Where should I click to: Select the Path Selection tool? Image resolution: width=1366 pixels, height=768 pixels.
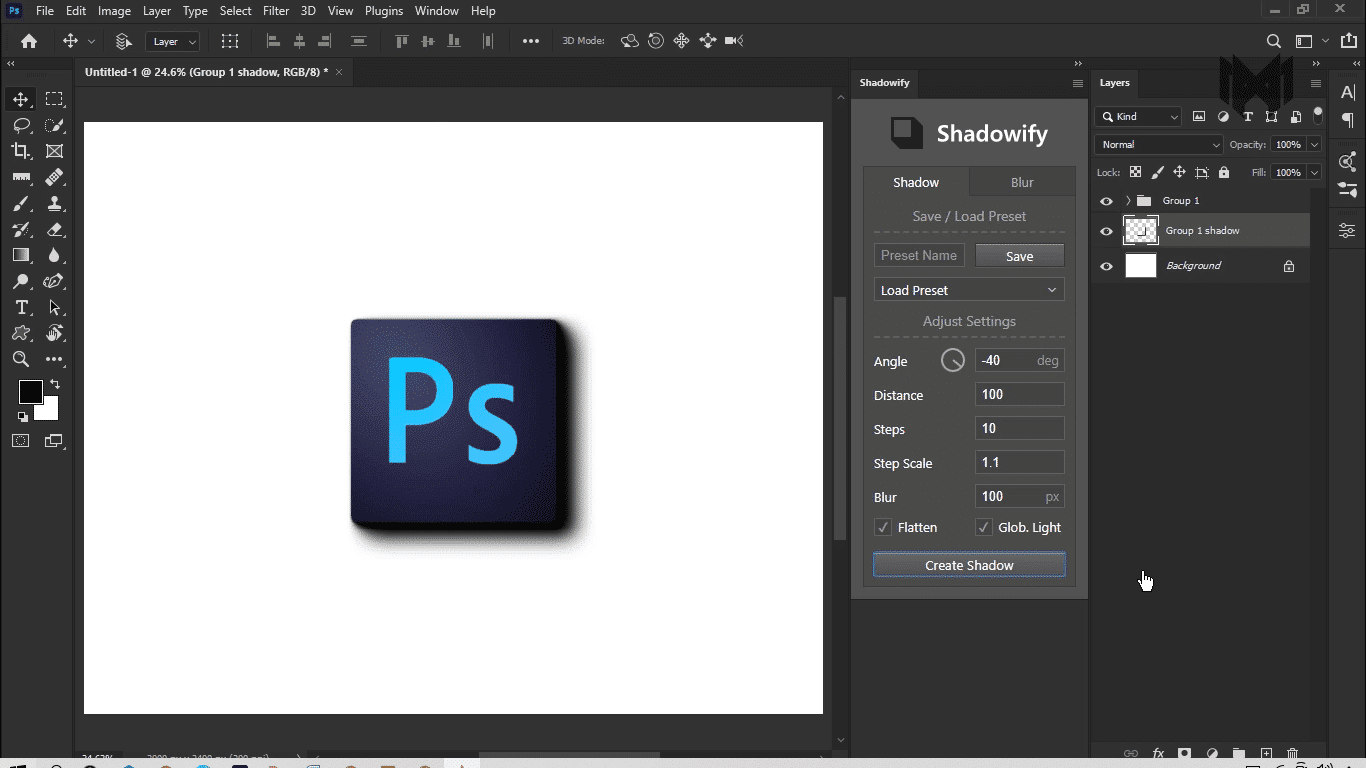pos(54,307)
